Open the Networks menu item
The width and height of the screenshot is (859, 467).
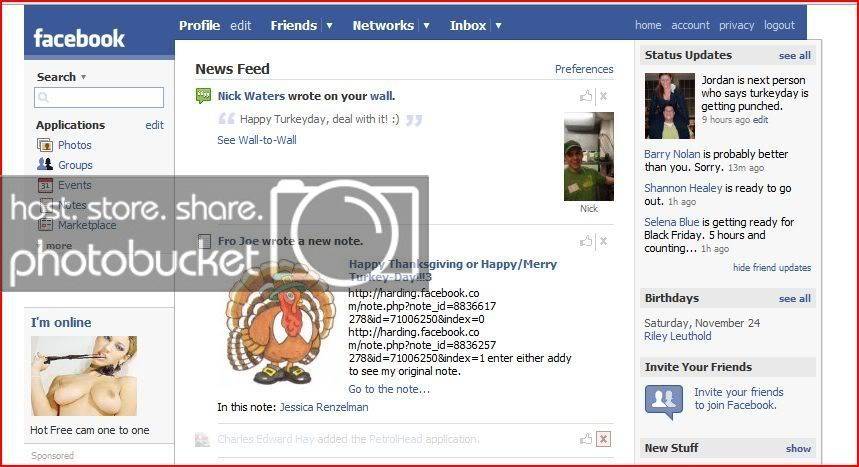(x=383, y=25)
